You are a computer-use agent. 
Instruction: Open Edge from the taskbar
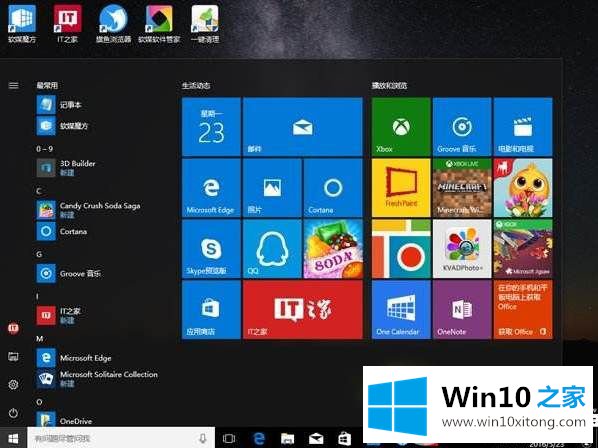point(259,438)
